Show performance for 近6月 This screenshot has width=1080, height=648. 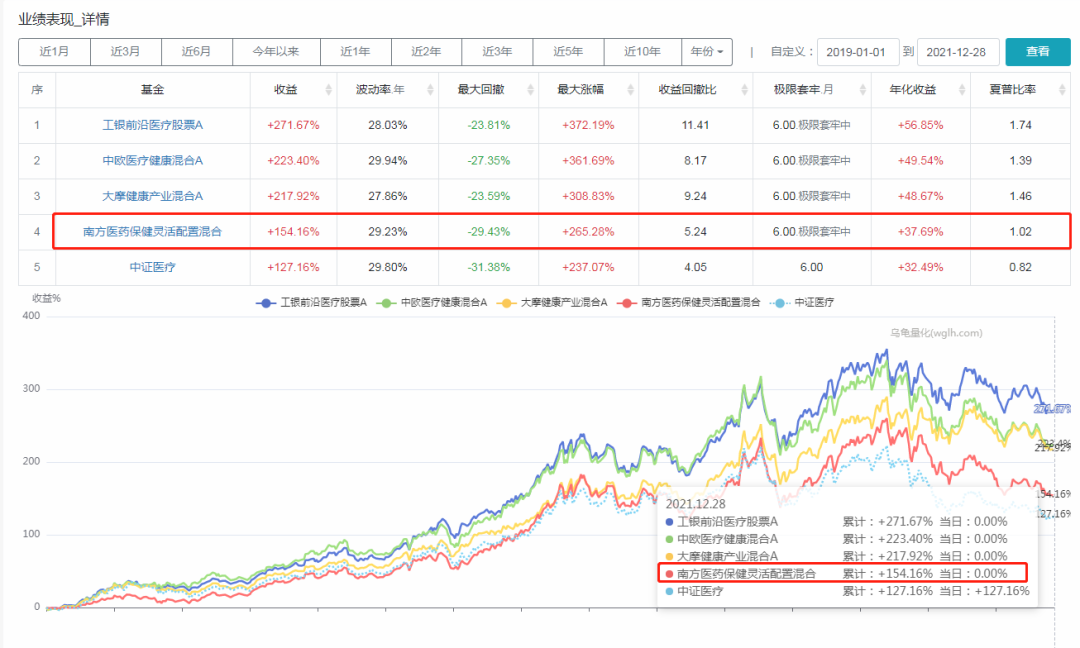[196, 52]
